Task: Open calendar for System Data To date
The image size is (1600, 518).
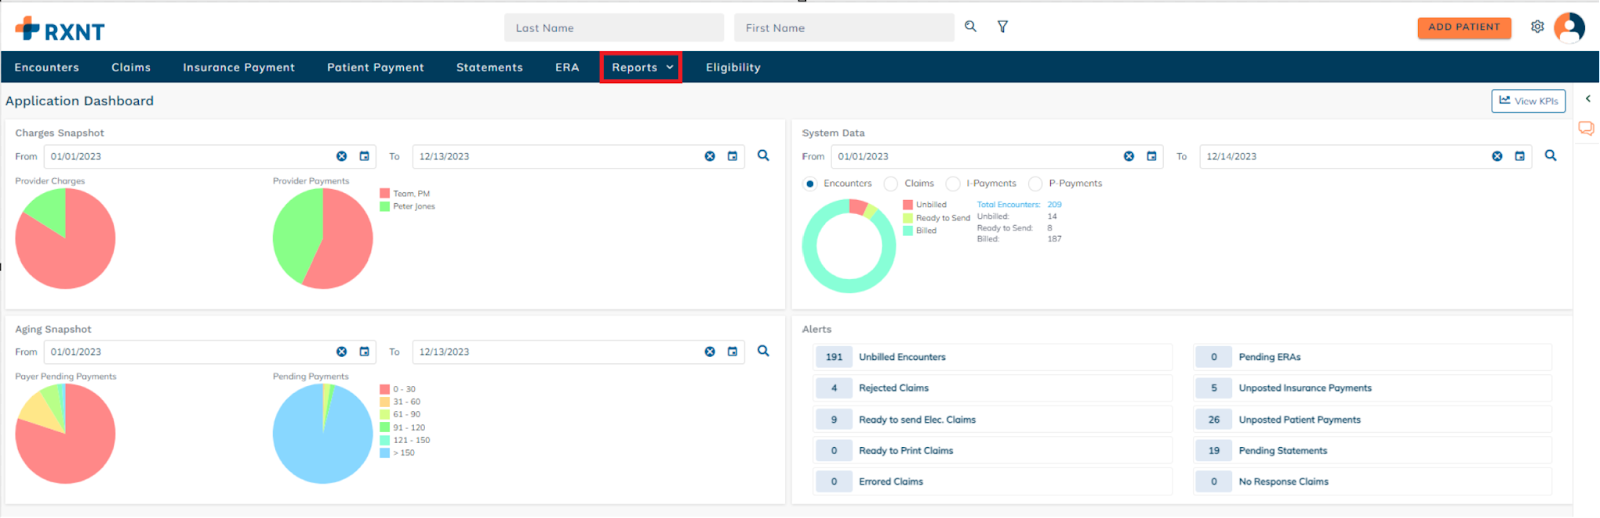Action: (1519, 156)
